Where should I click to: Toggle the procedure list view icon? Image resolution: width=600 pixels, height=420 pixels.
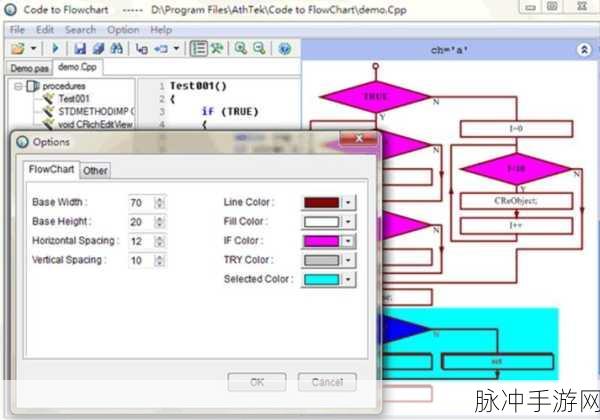coord(199,49)
